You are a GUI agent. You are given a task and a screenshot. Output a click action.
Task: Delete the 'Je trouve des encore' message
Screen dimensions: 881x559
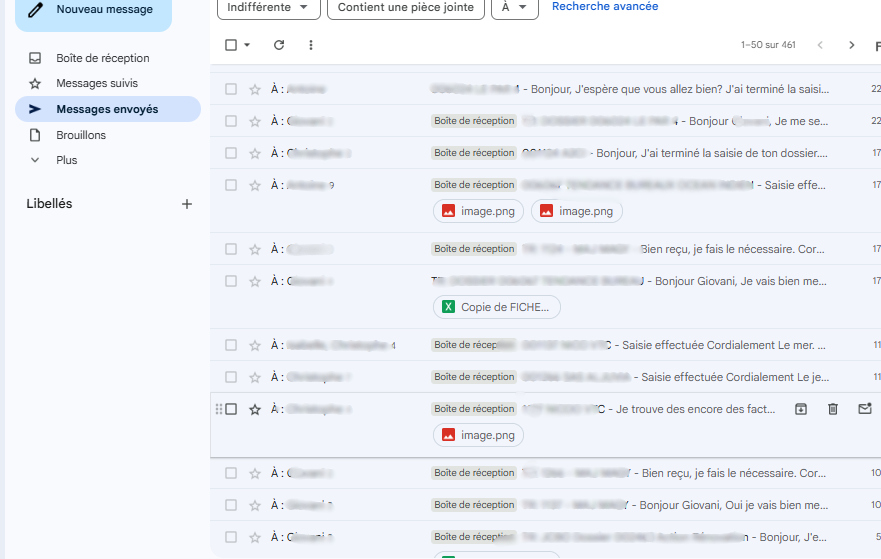click(833, 409)
